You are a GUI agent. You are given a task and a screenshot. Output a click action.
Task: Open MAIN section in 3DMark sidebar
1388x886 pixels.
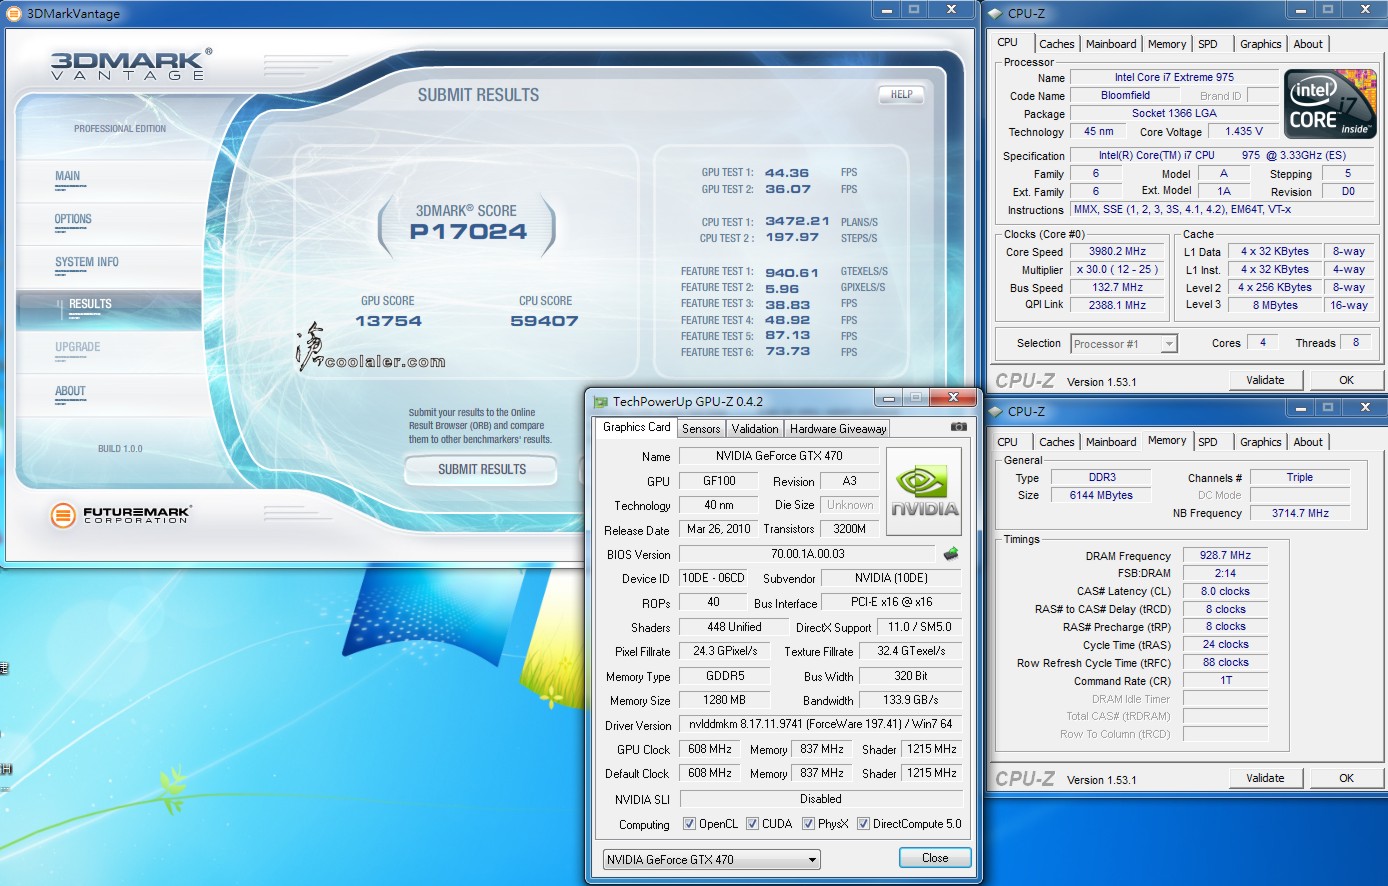point(67,177)
